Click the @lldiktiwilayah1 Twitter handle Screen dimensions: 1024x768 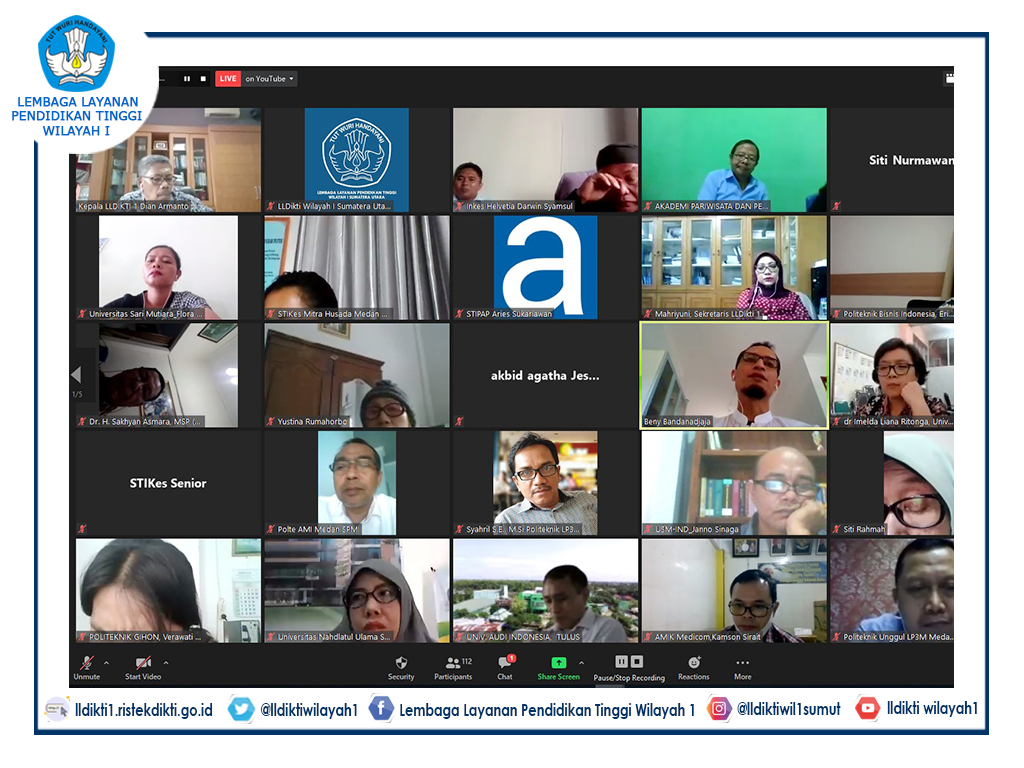pyautogui.click(x=309, y=710)
